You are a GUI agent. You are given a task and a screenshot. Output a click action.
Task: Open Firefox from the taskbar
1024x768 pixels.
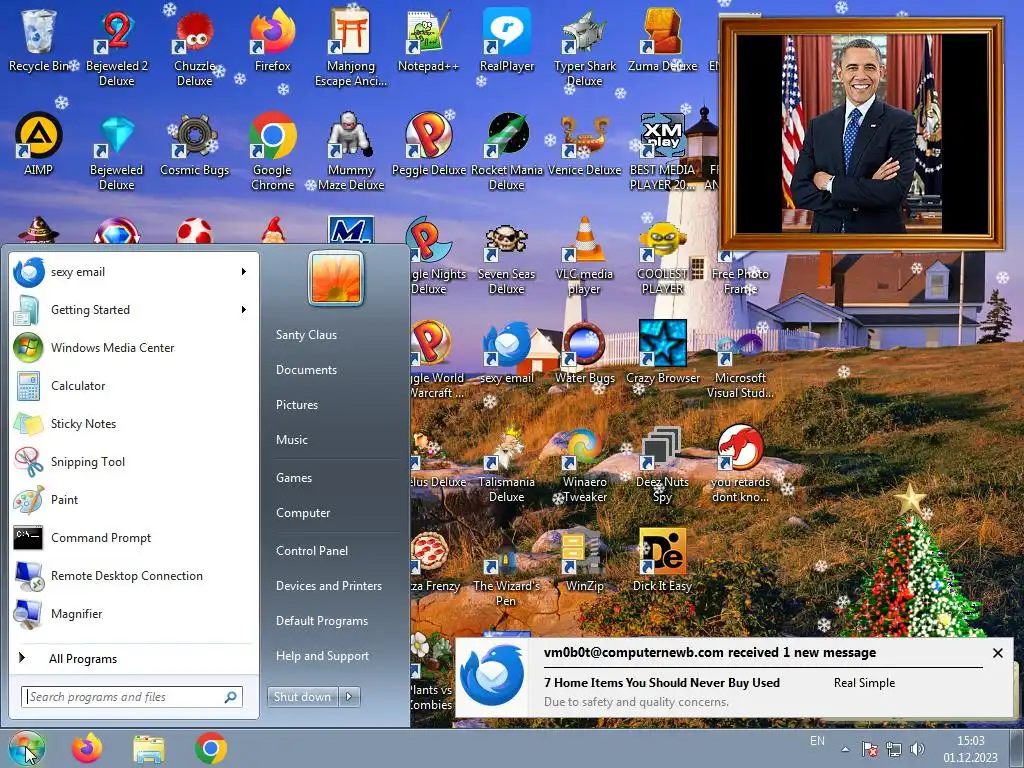(87, 748)
